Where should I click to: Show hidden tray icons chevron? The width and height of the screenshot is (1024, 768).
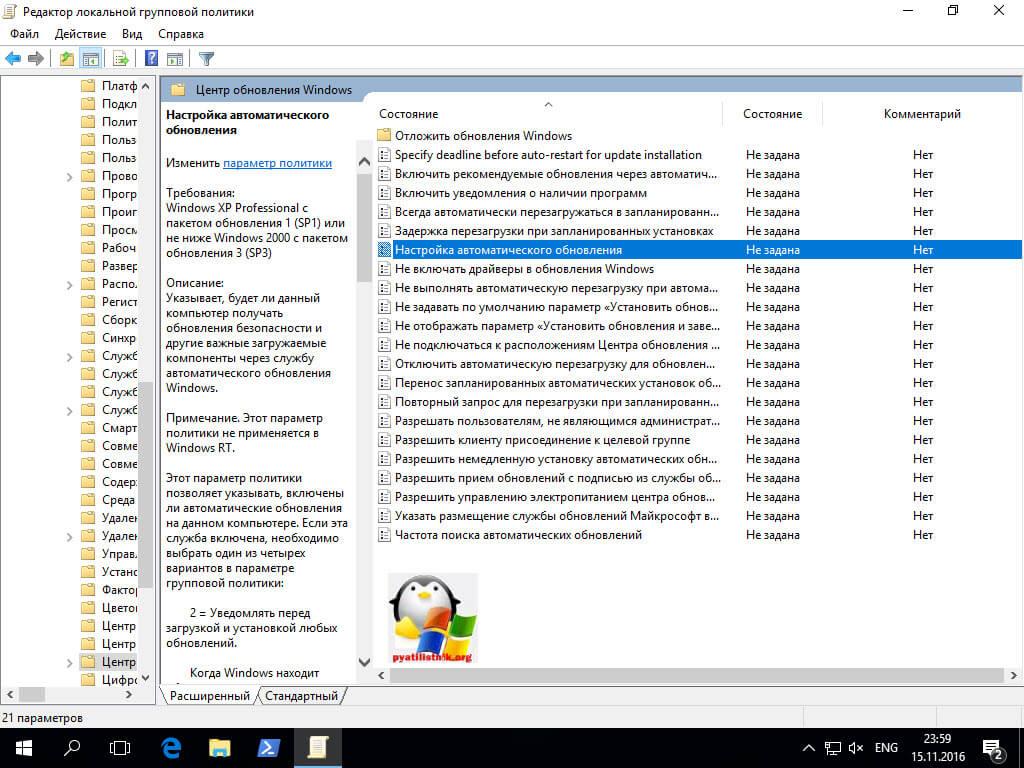pos(808,748)
